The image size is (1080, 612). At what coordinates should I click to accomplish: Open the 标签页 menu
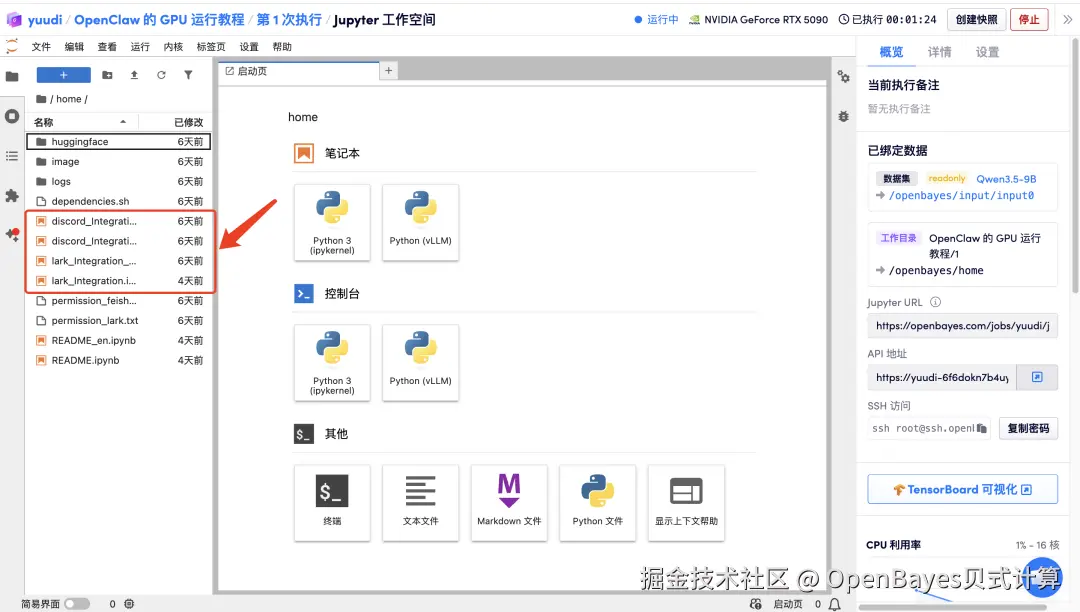click(x=211, y=47)
